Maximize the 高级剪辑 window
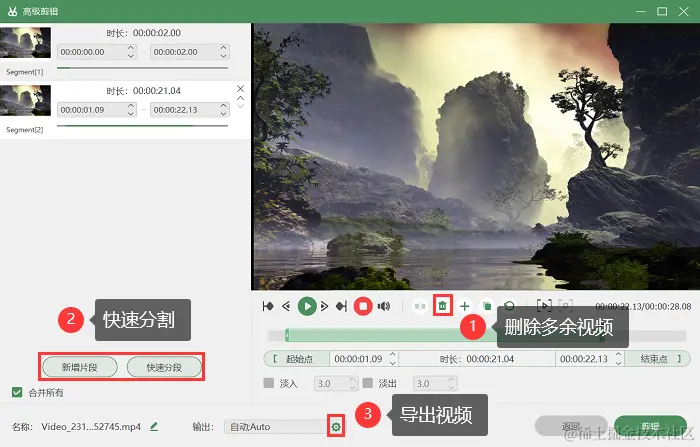 pos(662,11)
